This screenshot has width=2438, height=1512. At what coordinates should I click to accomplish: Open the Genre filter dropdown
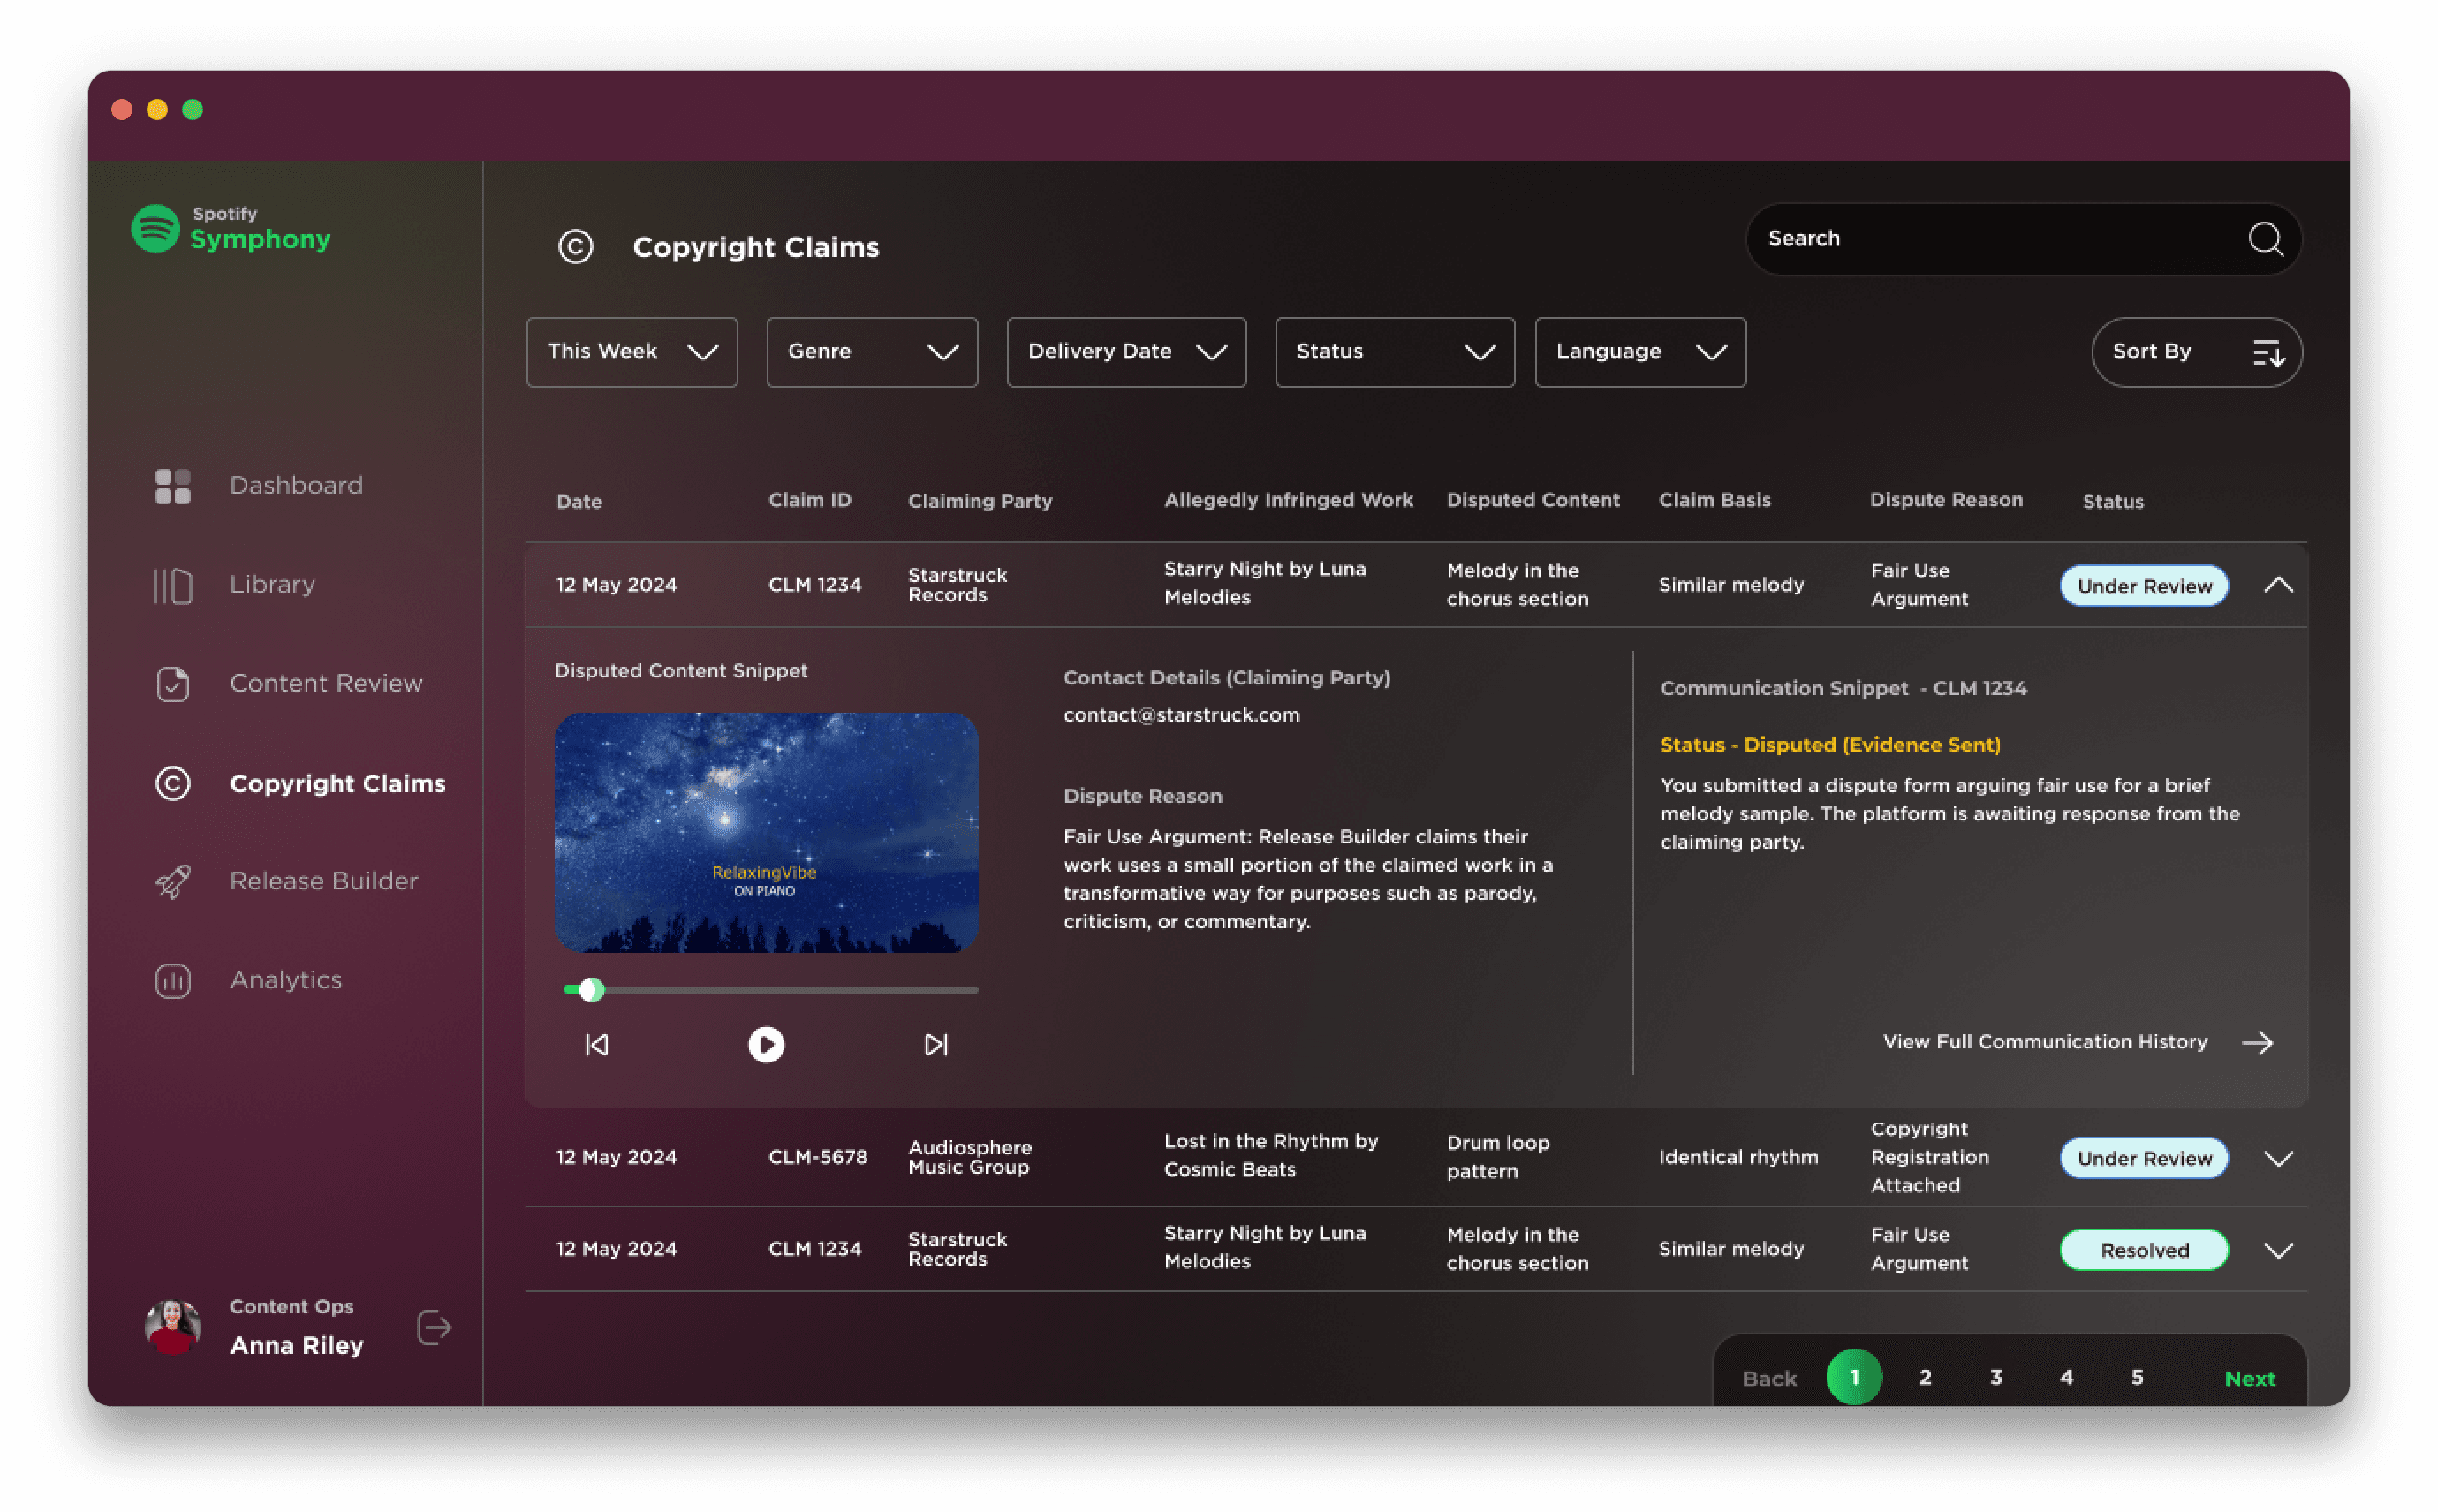[x=871, y=352]
